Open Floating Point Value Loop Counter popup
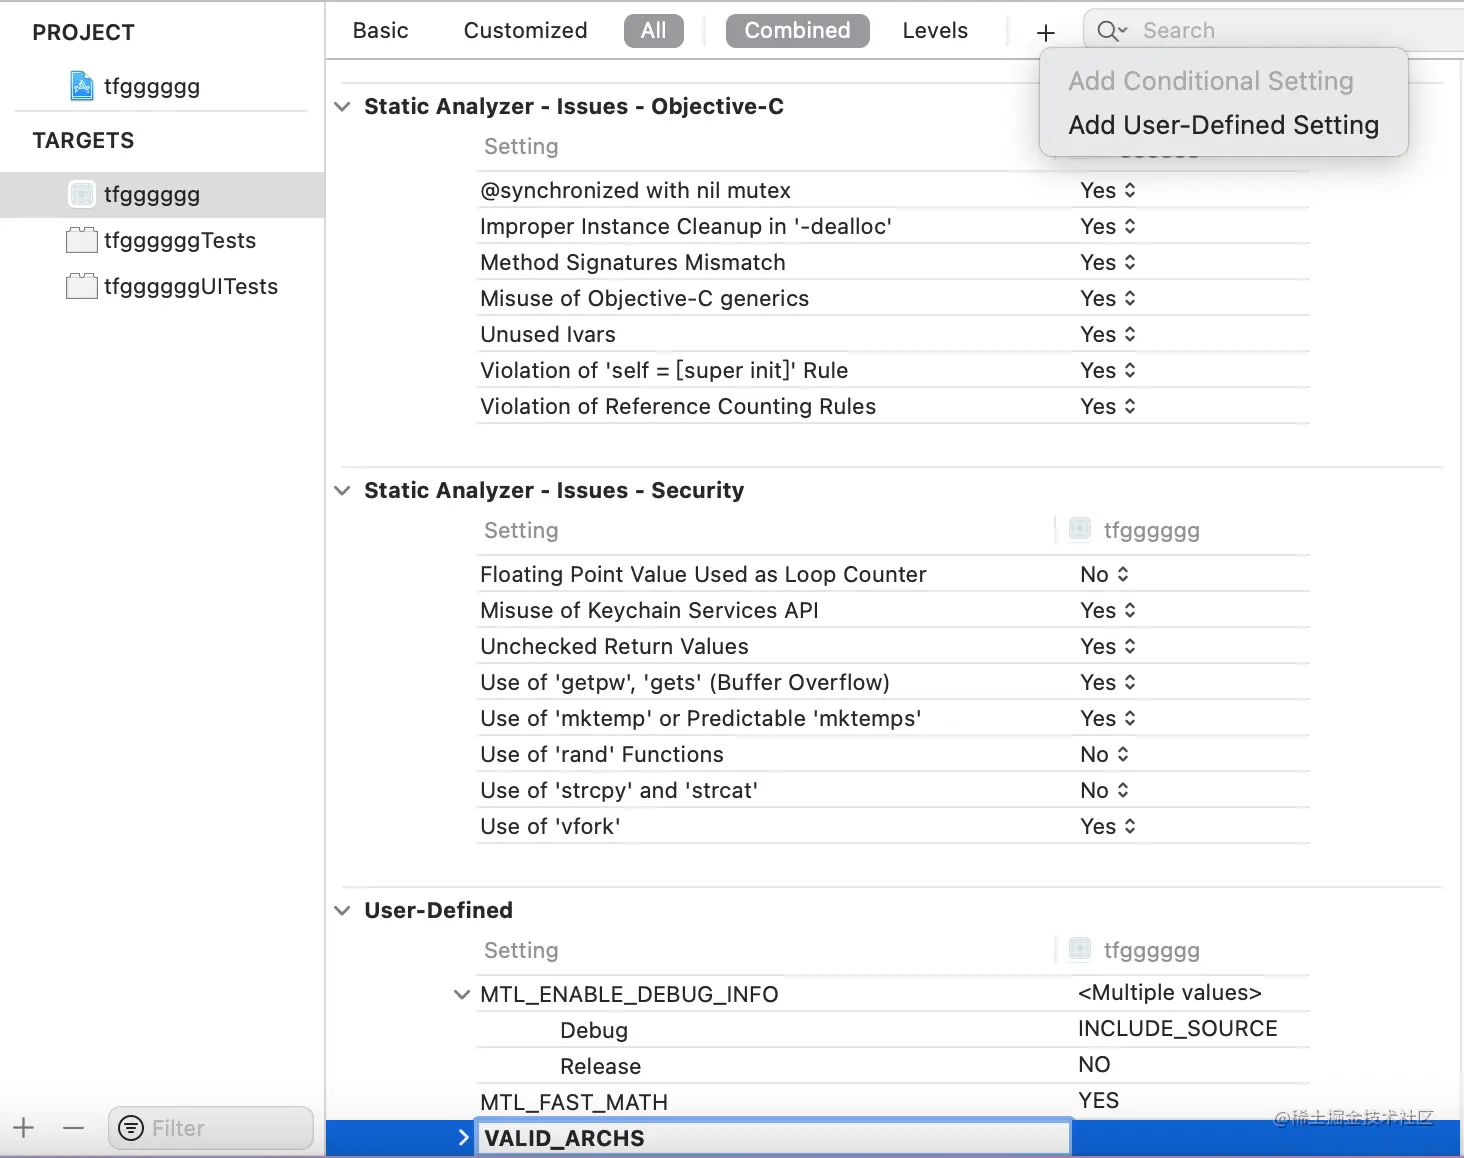Screen dimensions: 1464x1158 coord(1105,574)
